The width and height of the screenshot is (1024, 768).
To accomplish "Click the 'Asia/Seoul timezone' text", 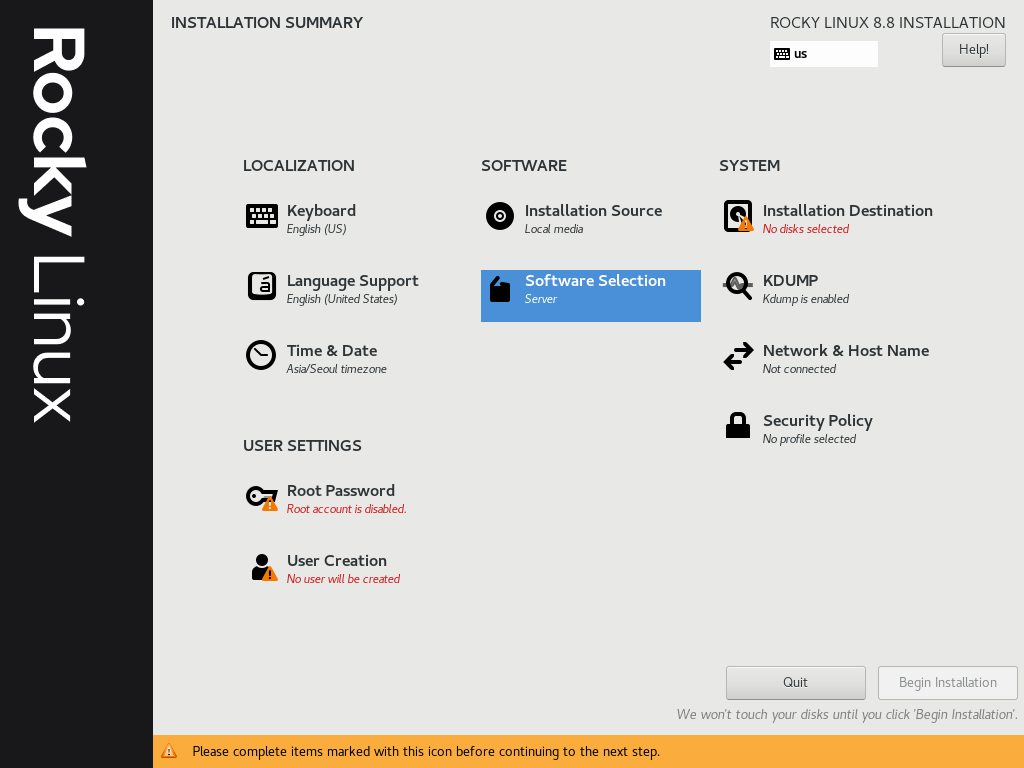I will [336, 369].
